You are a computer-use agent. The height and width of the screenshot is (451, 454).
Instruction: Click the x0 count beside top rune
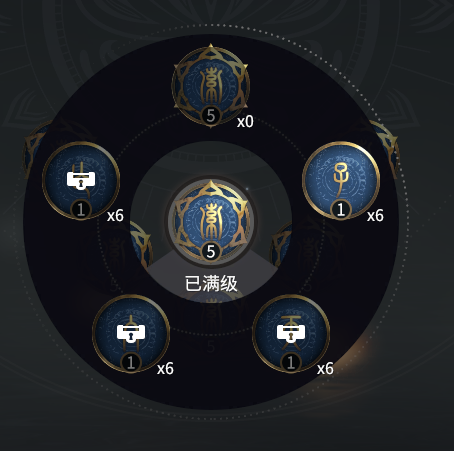click(x=245, y=122)
